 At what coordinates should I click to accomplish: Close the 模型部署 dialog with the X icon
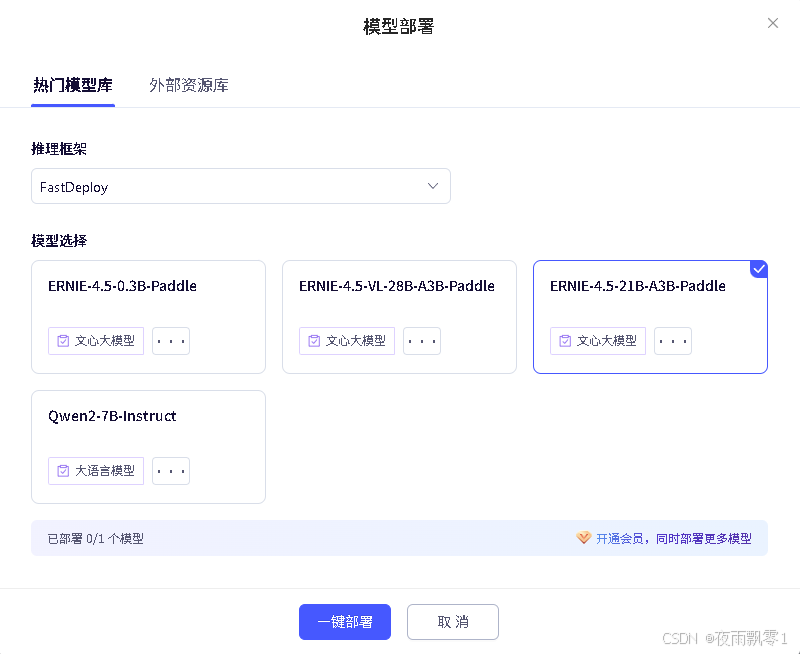pyautogui.click(x=773, y=23)
